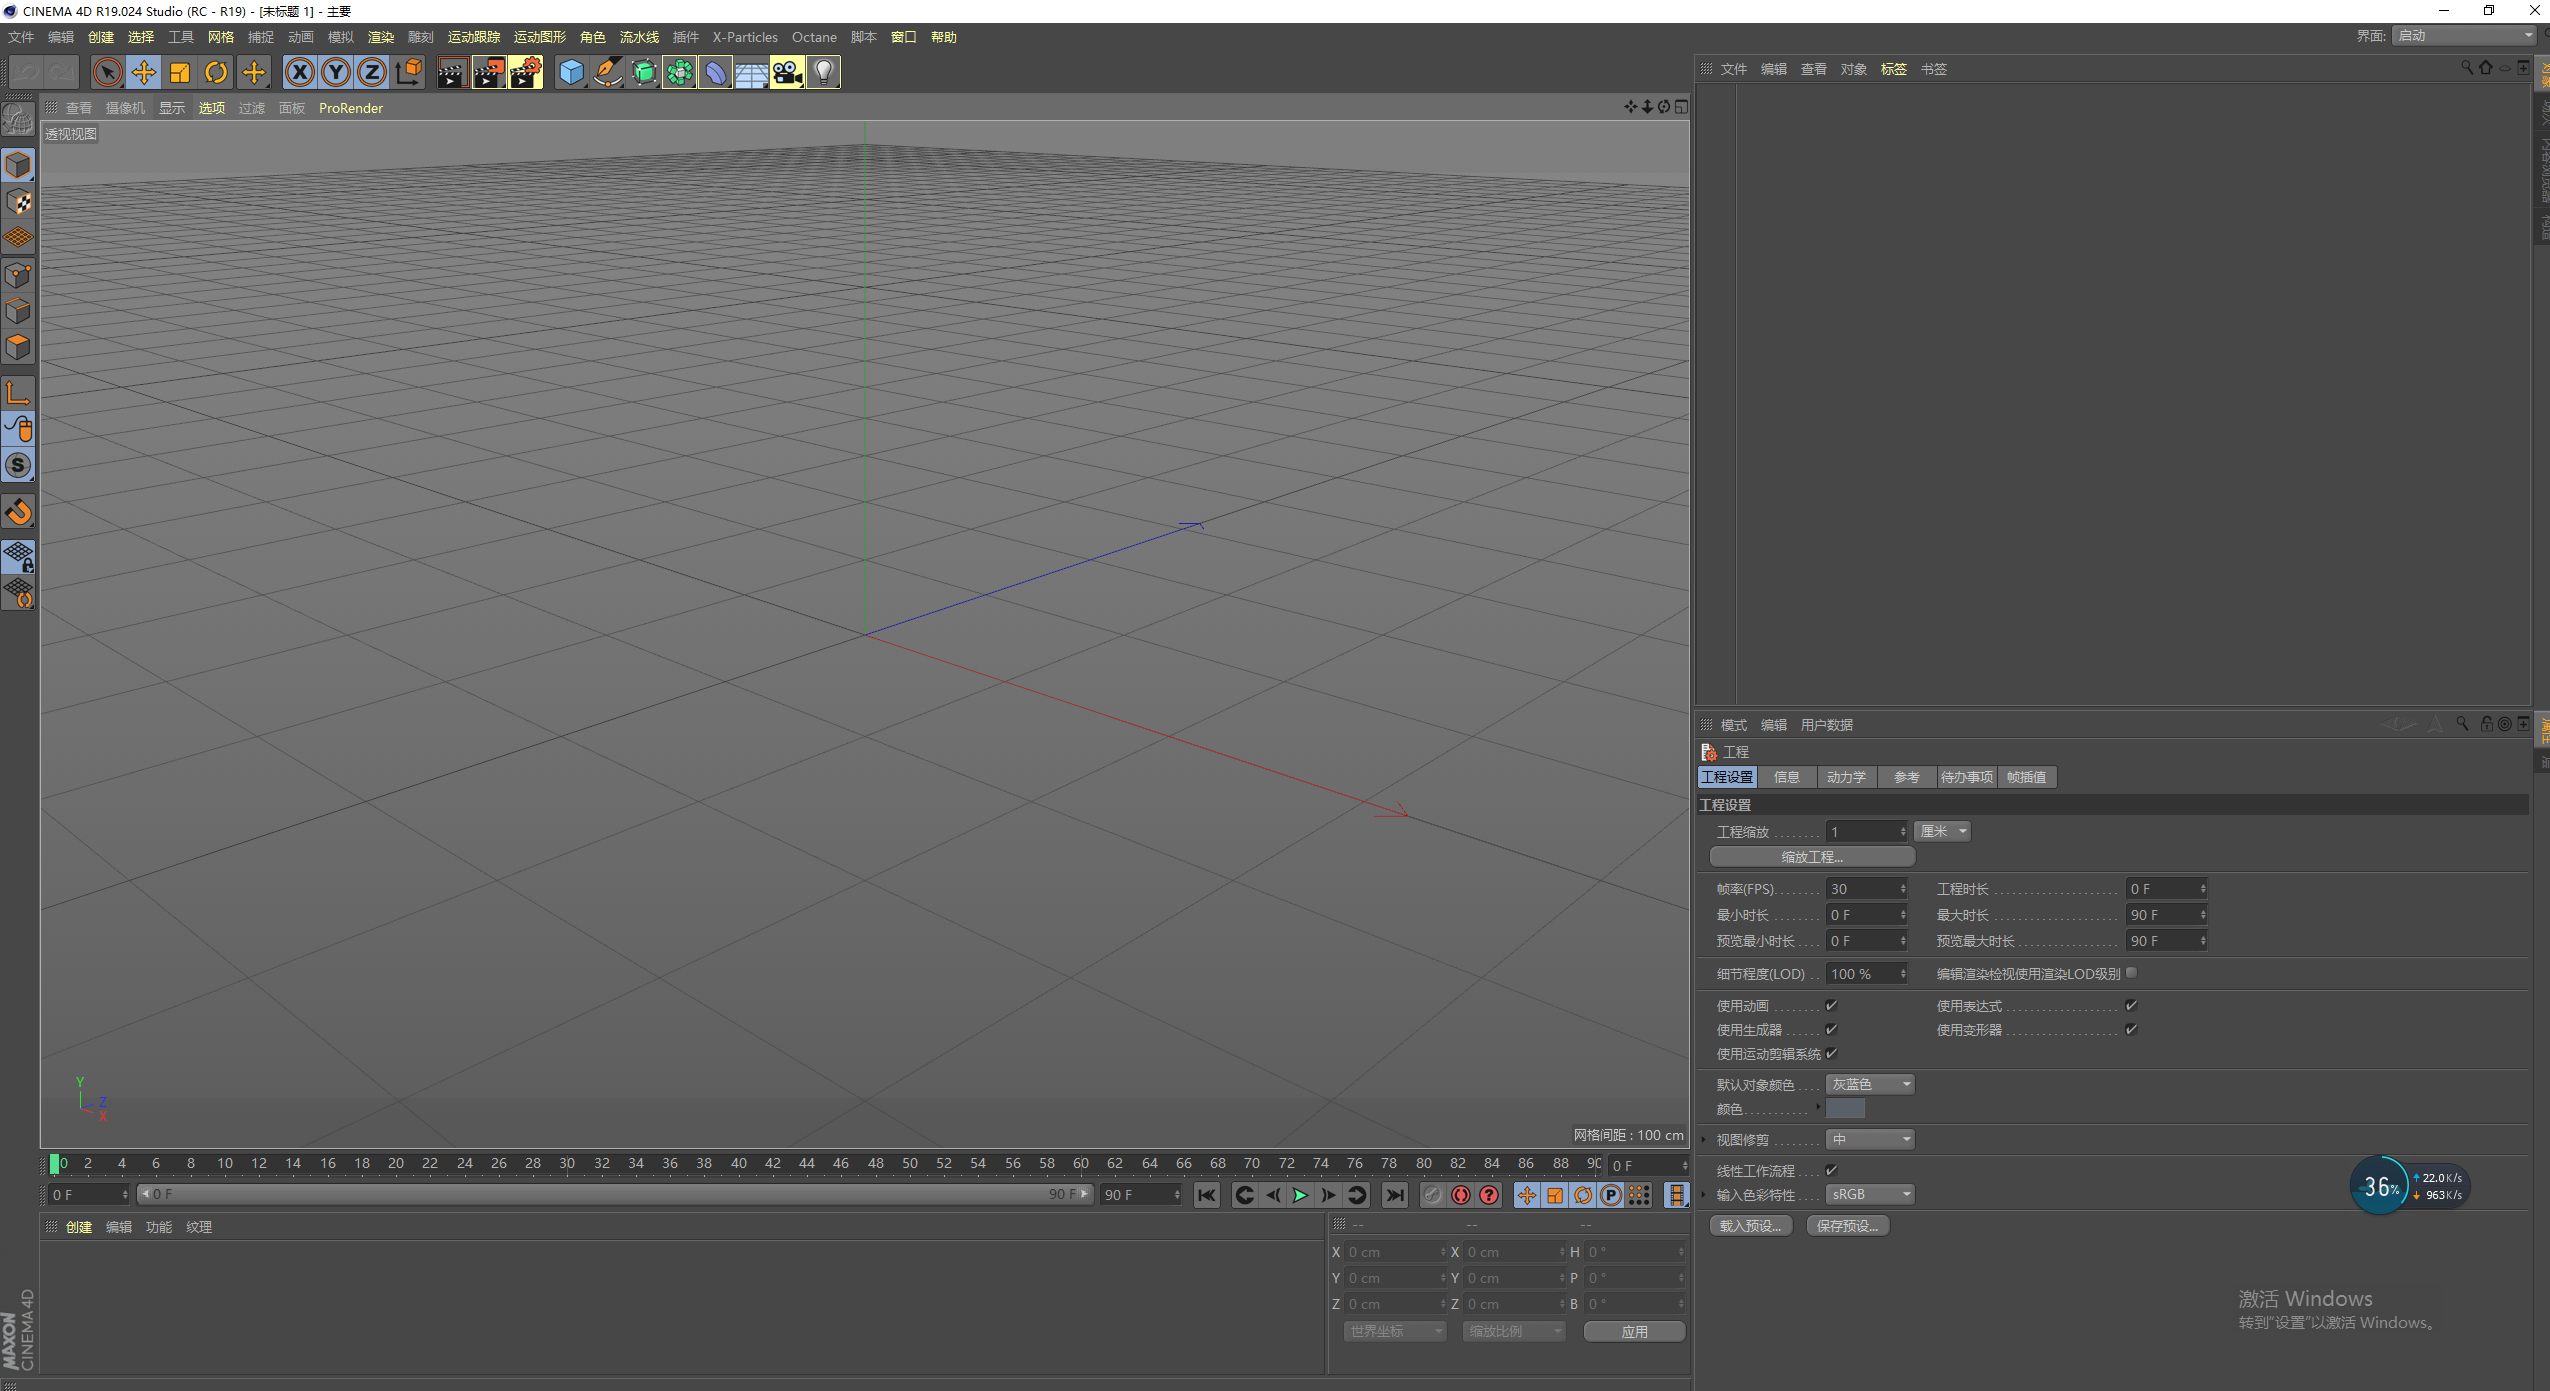
Task: Click the Record Active Objects keyframe button
Action: [x=1432, y=1195]
